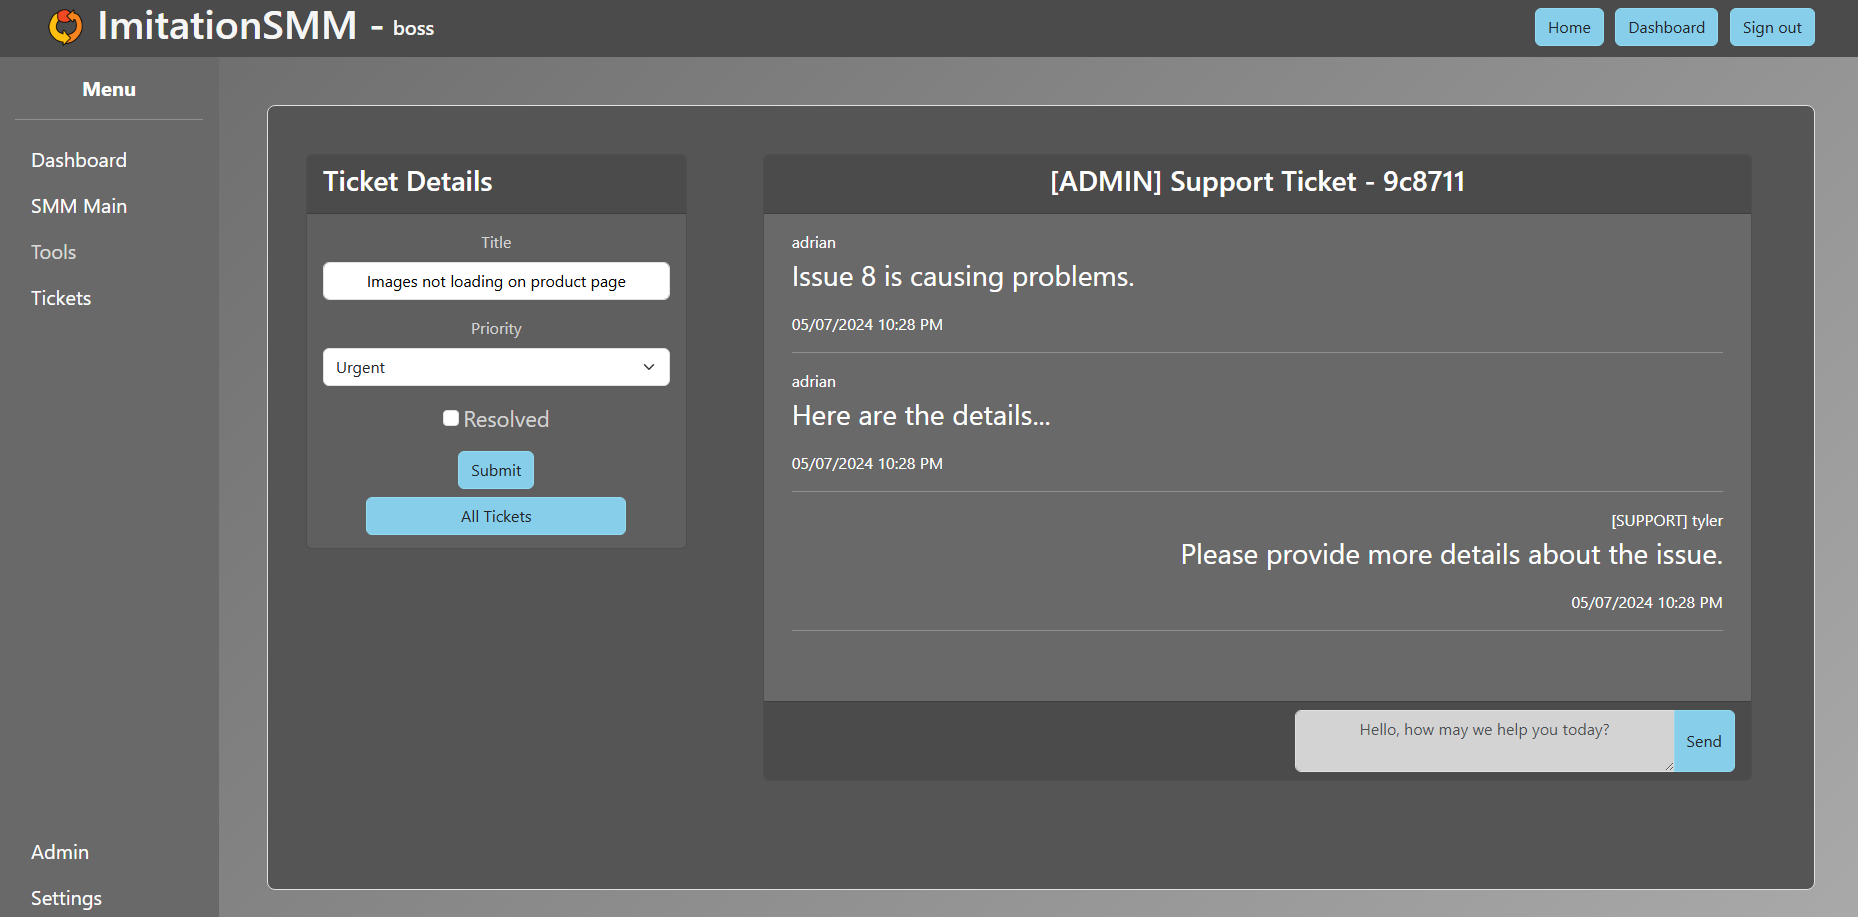Go to Dashboard via header button
The image size is (1858, 917).
(x=1666, y=27)
